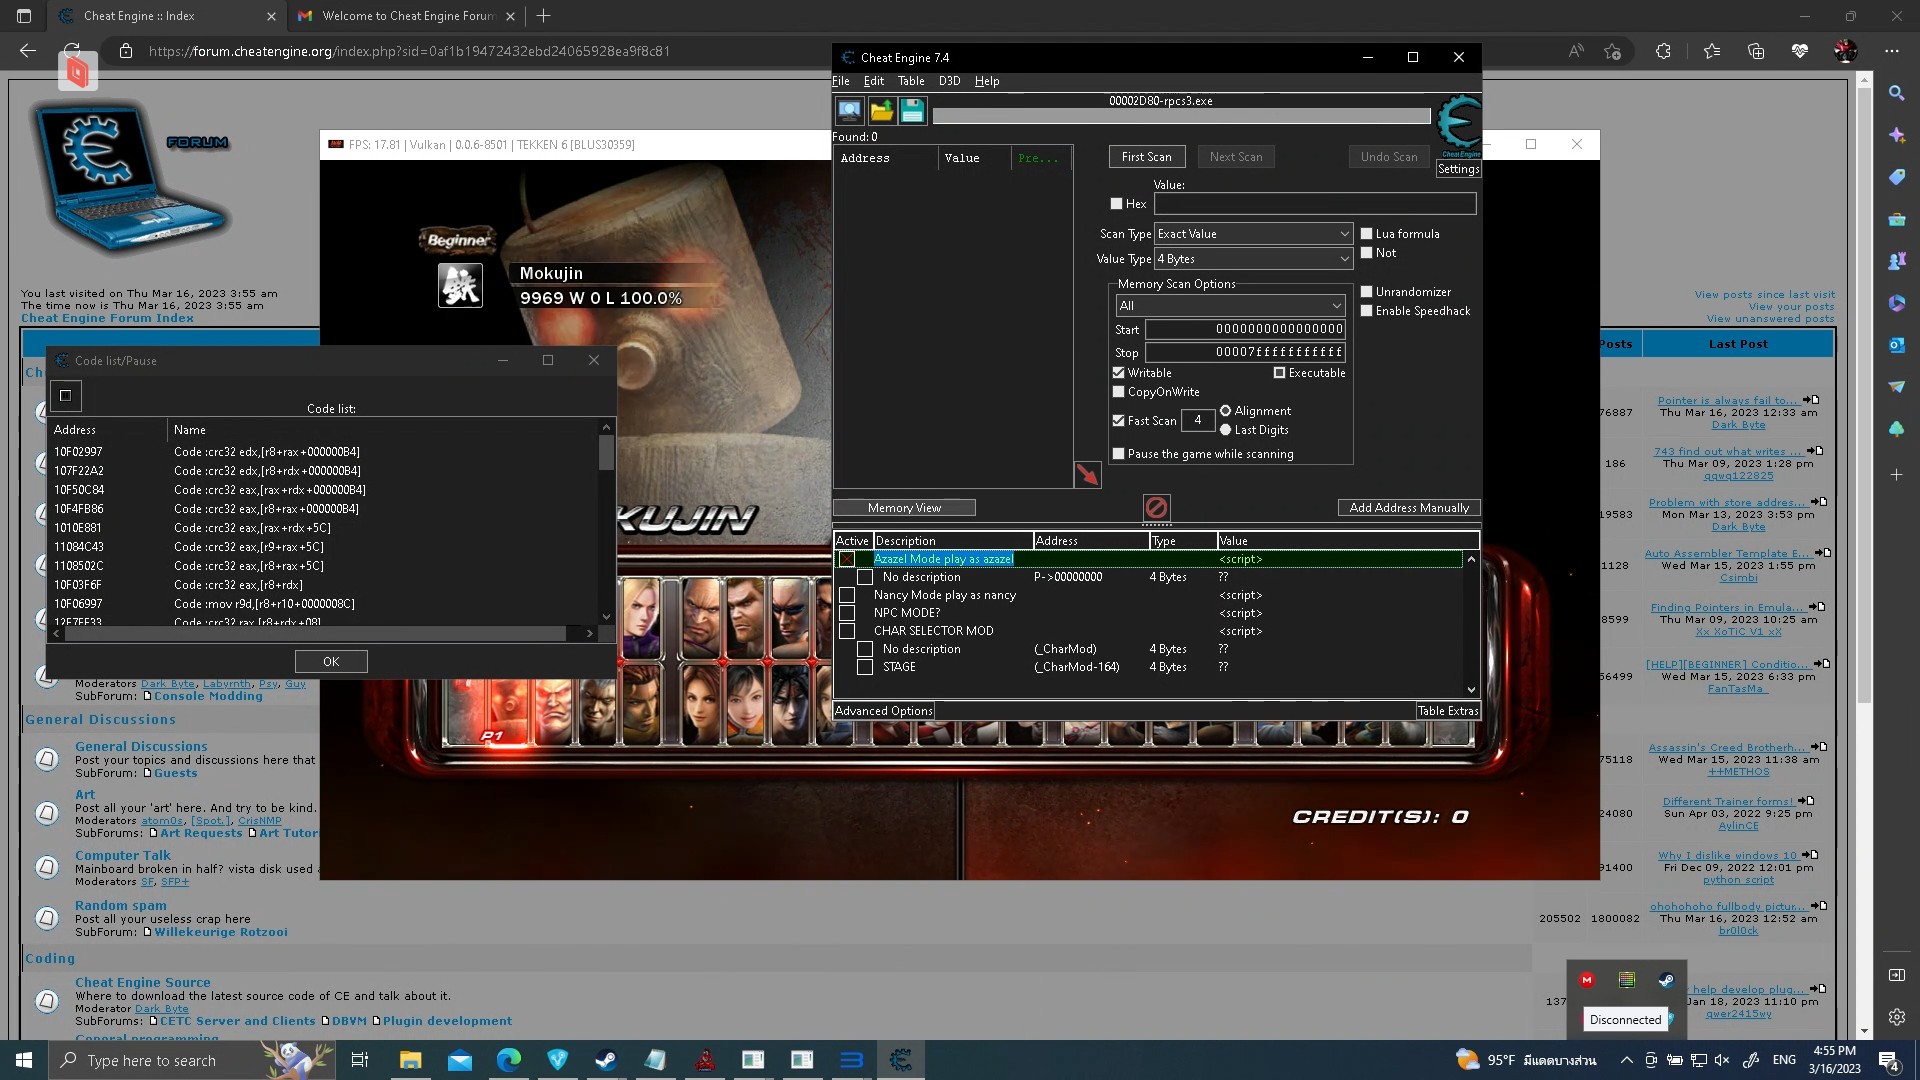Toggle Enable Speedhack checkbox
Image resolution: width=1920 pixels, height=1080 pixels.
(x=1366, y=311)
